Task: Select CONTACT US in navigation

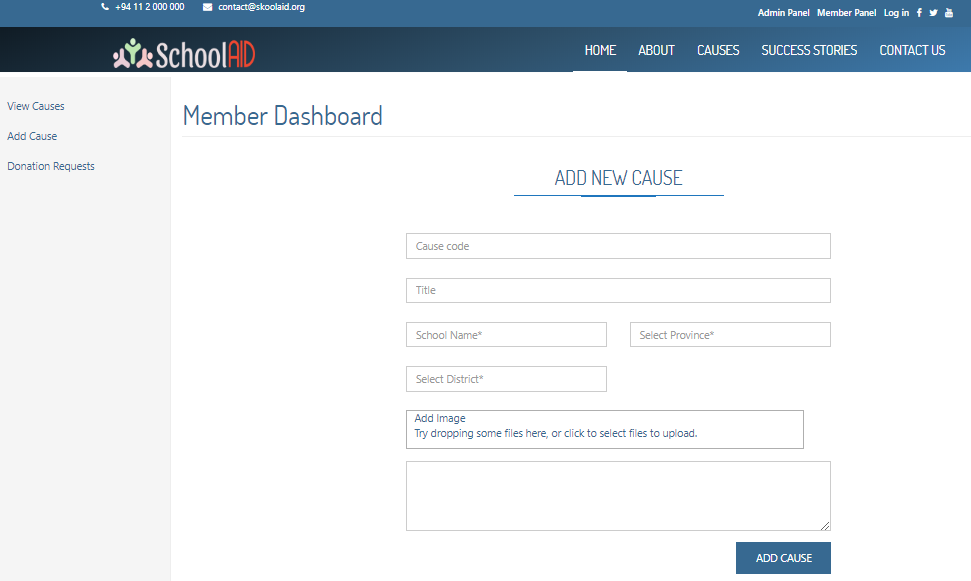Action: (x=912, y=50)
